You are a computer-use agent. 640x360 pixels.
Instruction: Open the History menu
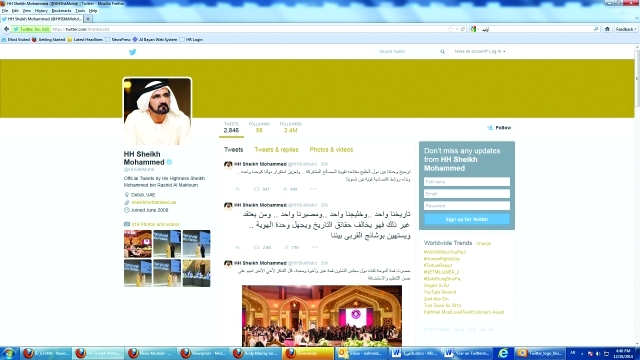41,11
